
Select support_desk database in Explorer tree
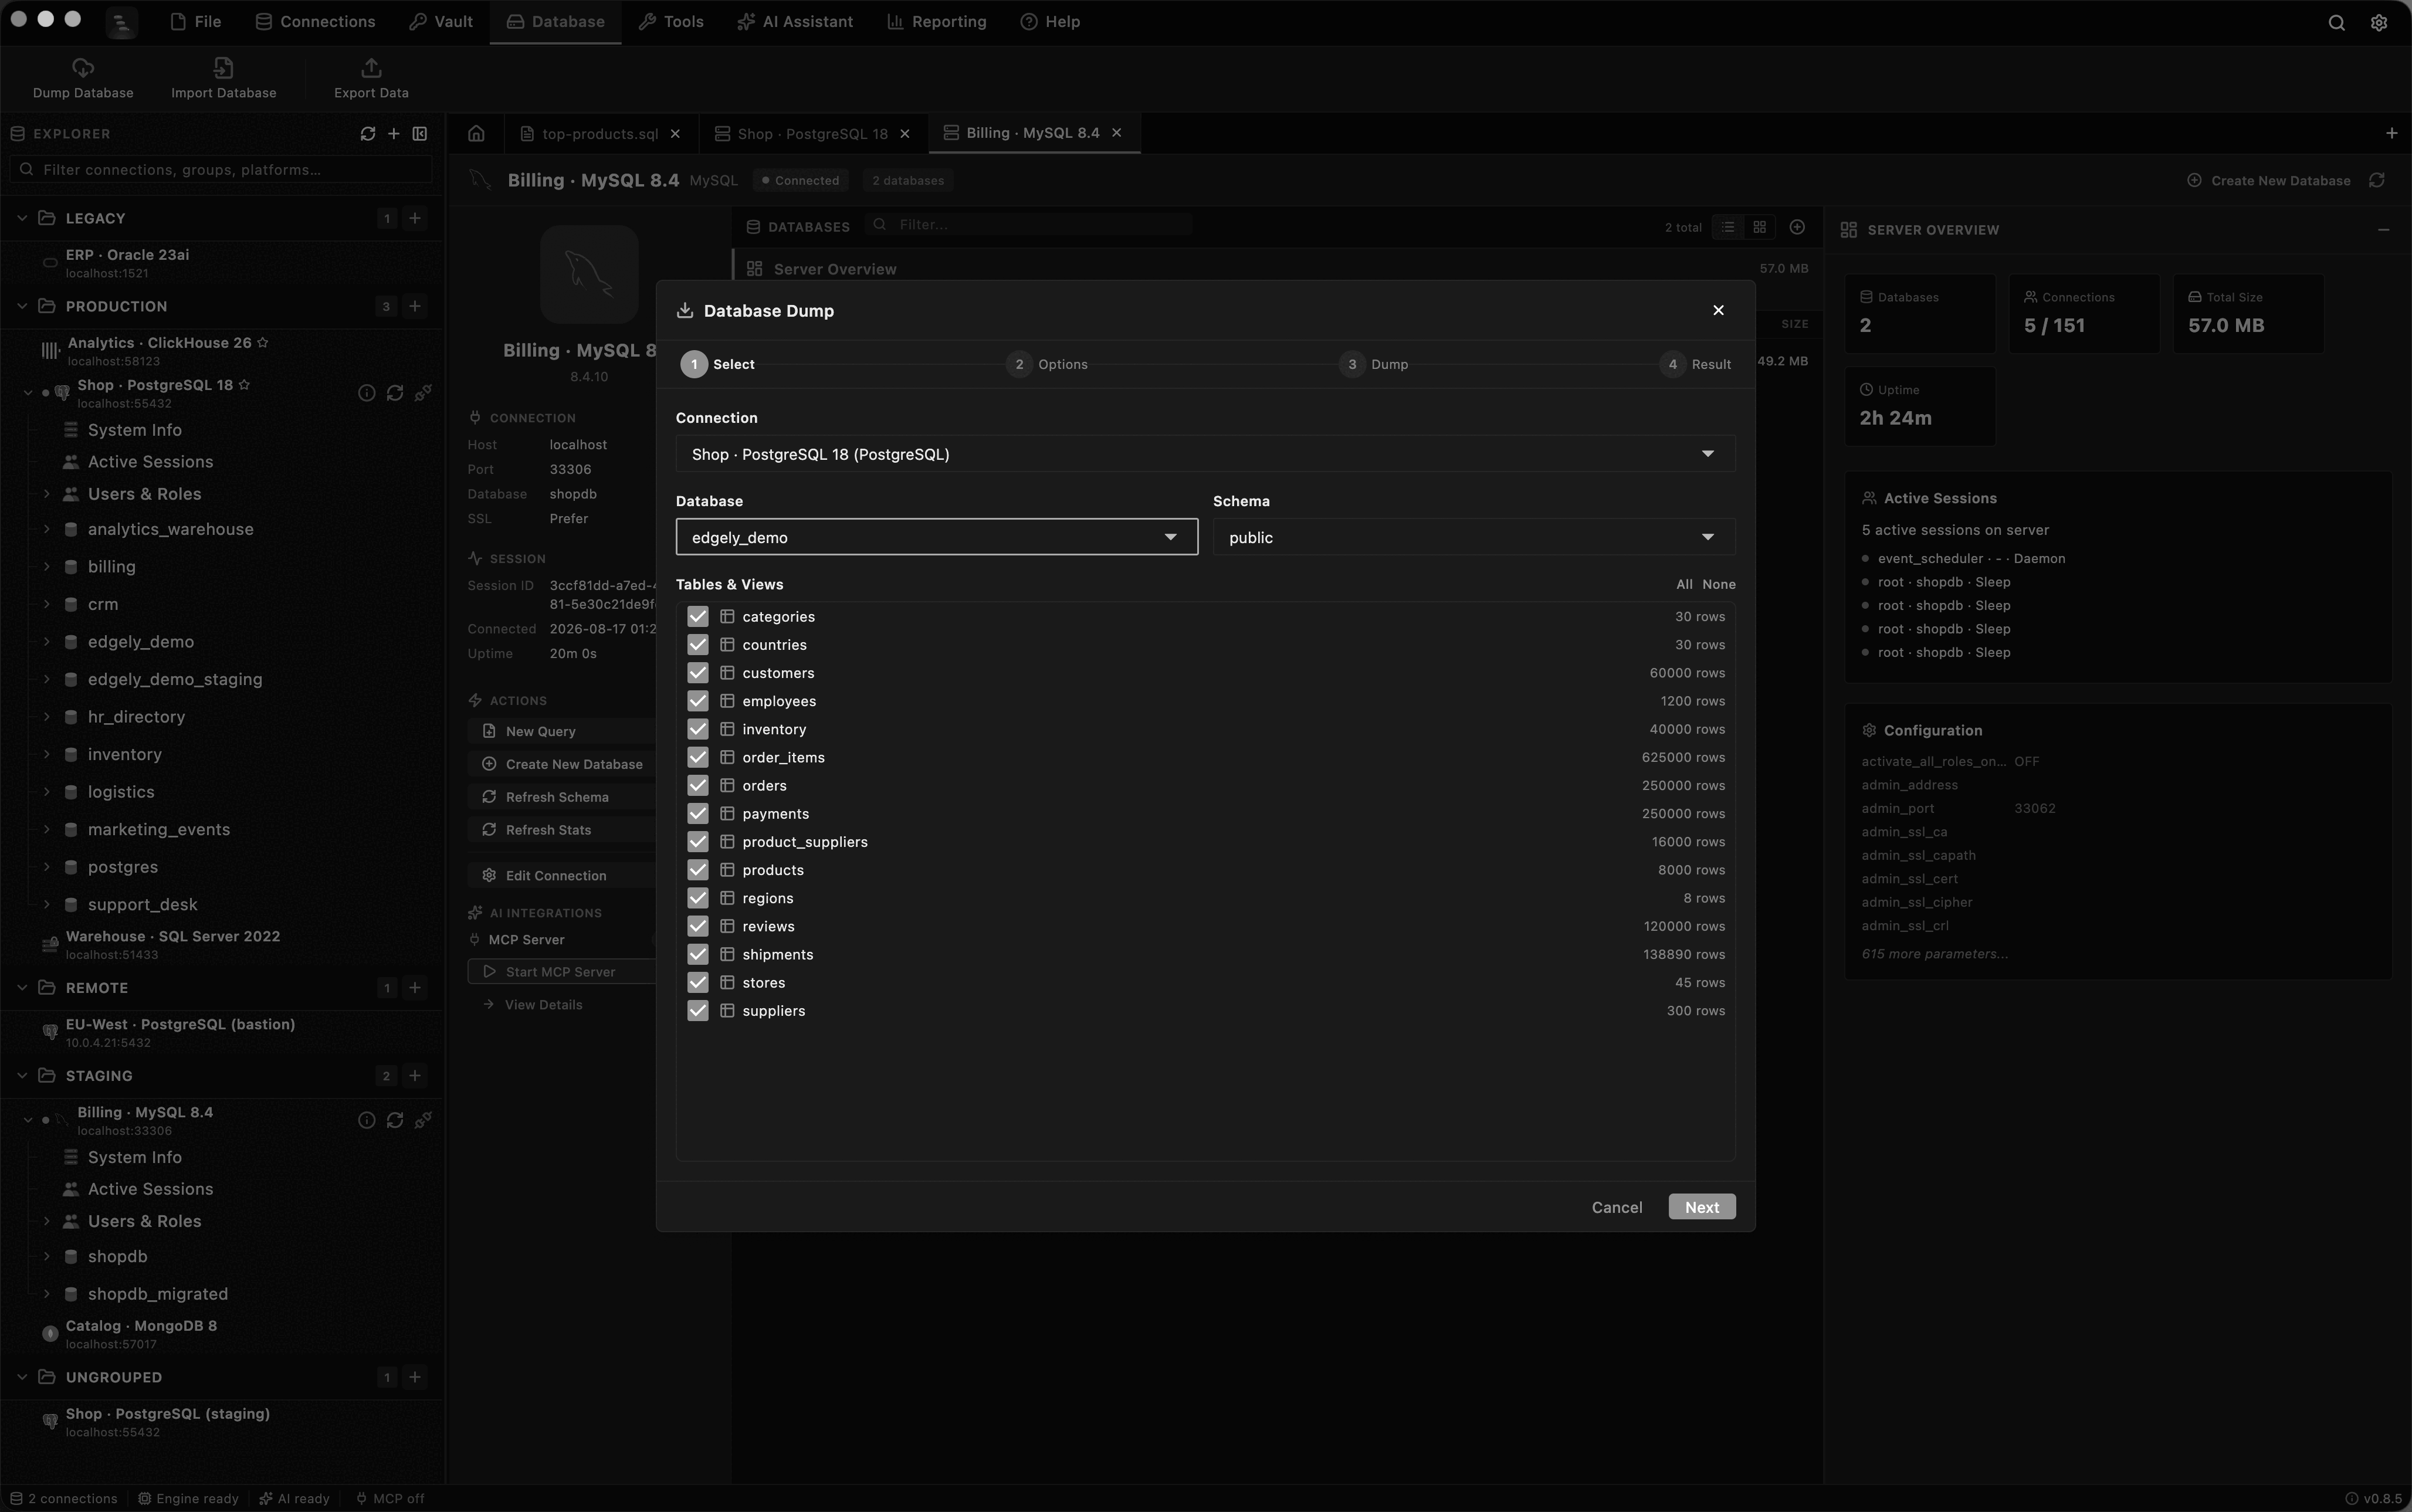point(142,905)
